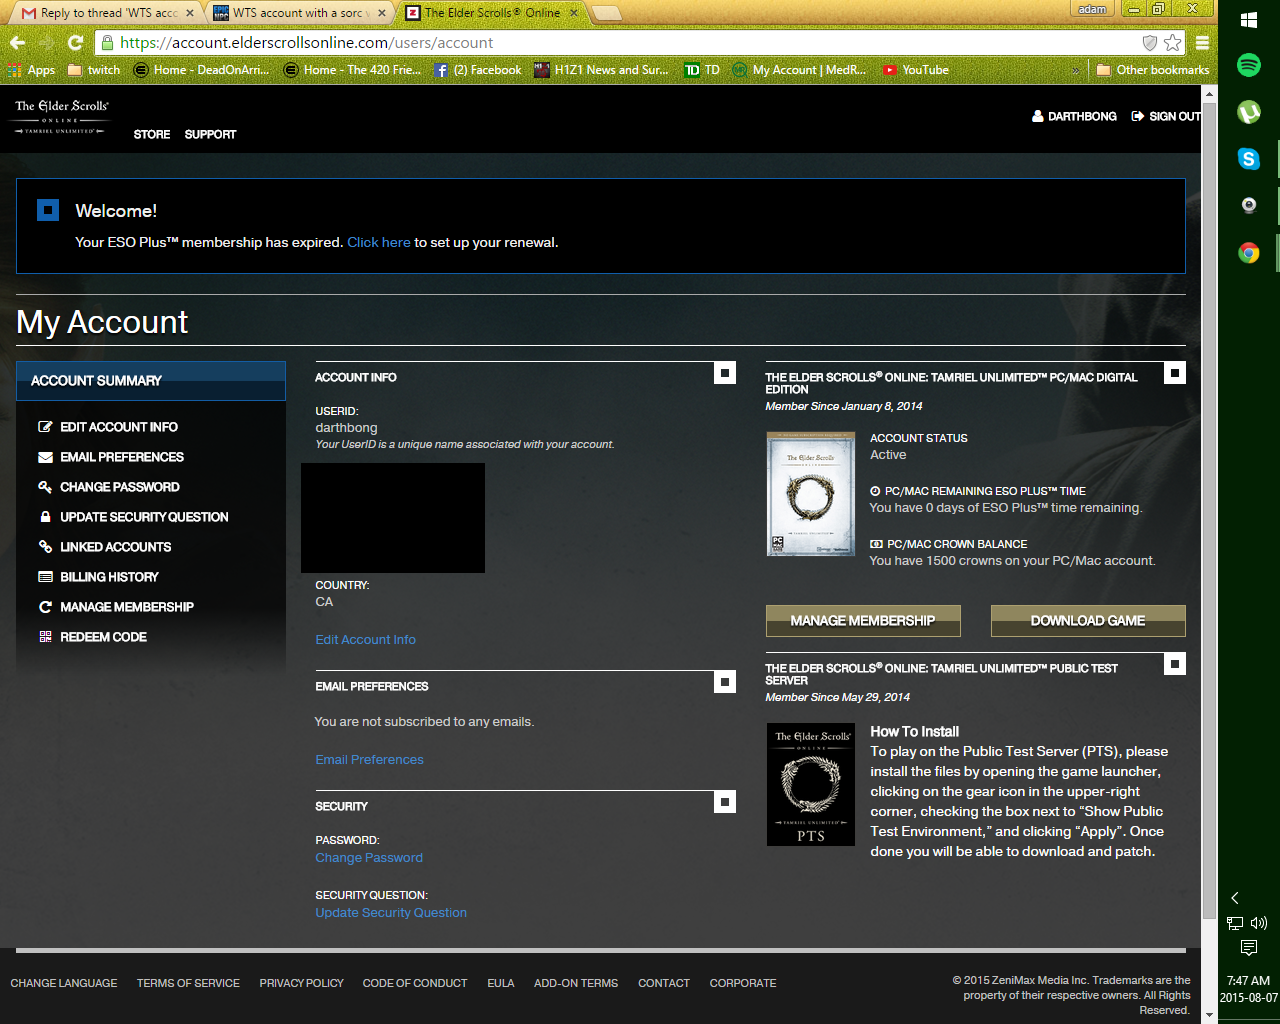Click the Elder Scrolls Online logo
The image size is (1280, 1024).
tap(61, 116)
